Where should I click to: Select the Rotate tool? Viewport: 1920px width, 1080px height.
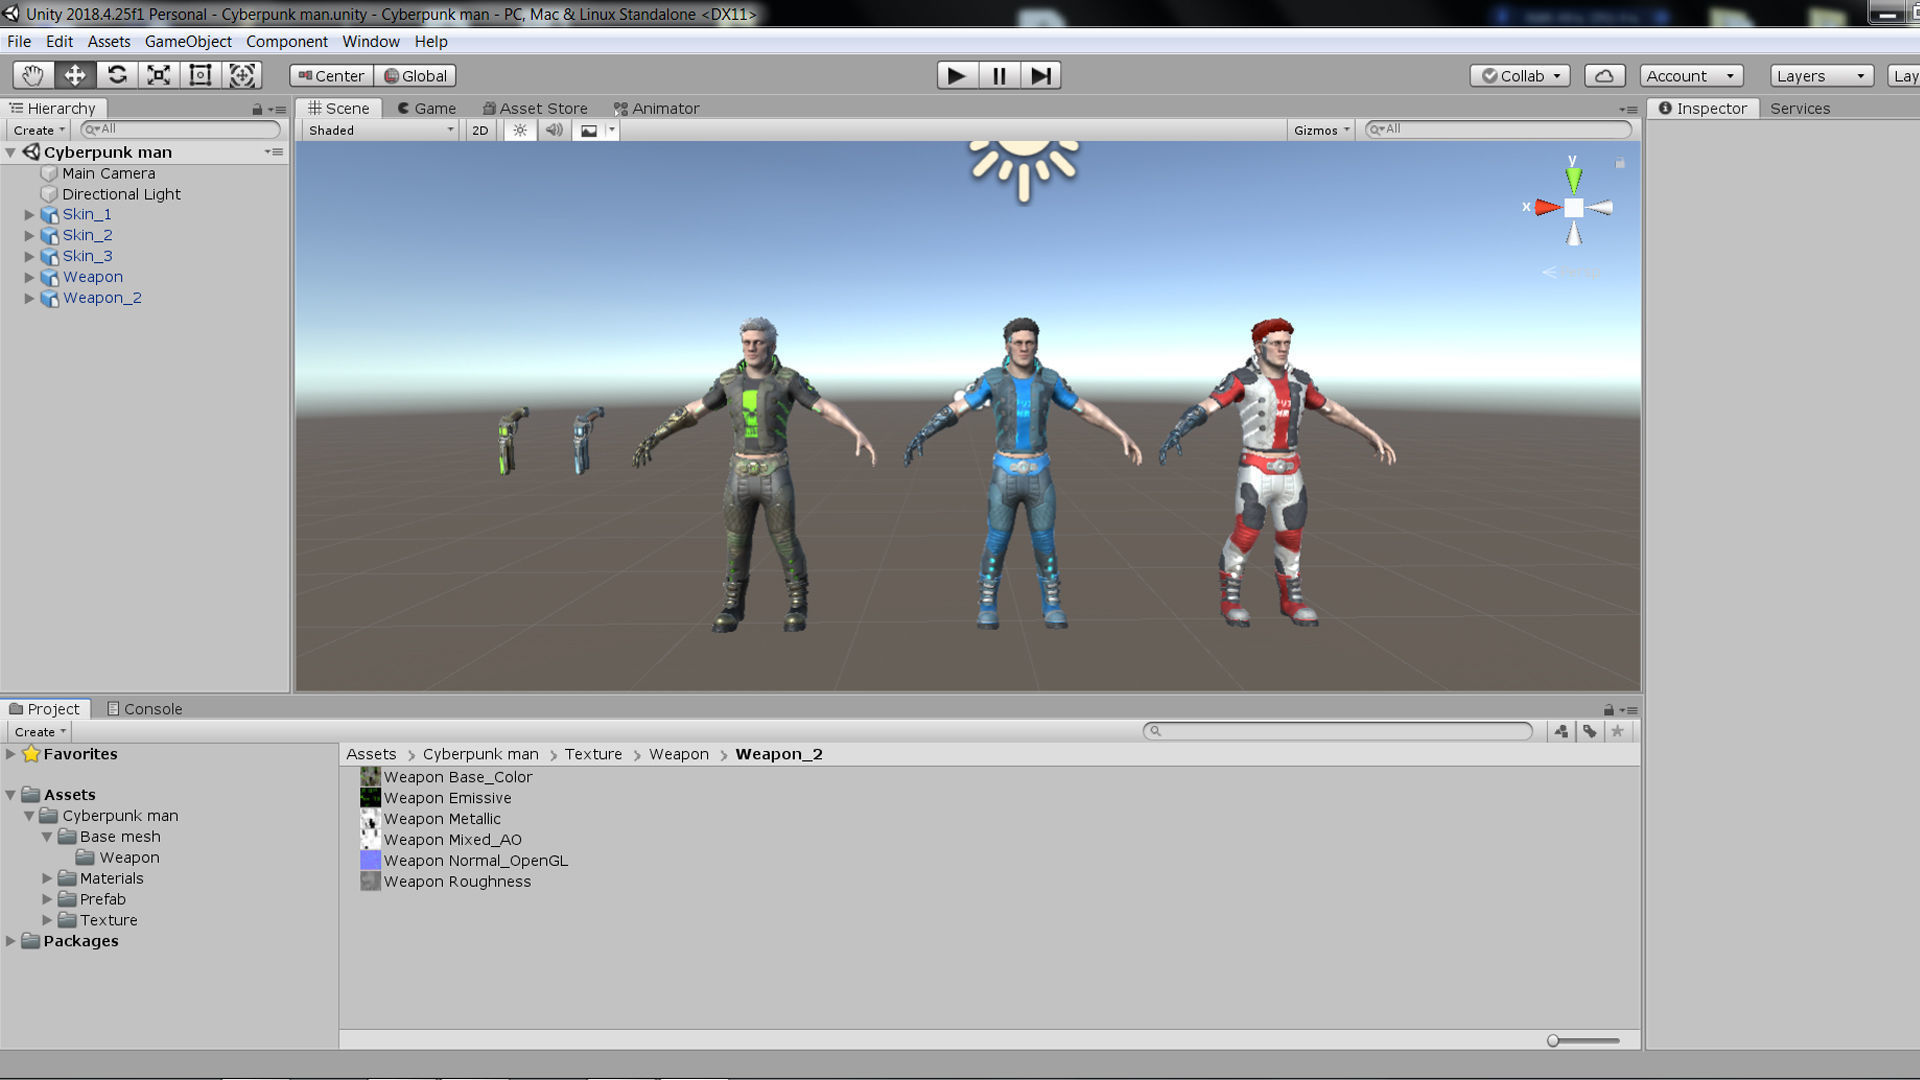click(x=117, y=75)
